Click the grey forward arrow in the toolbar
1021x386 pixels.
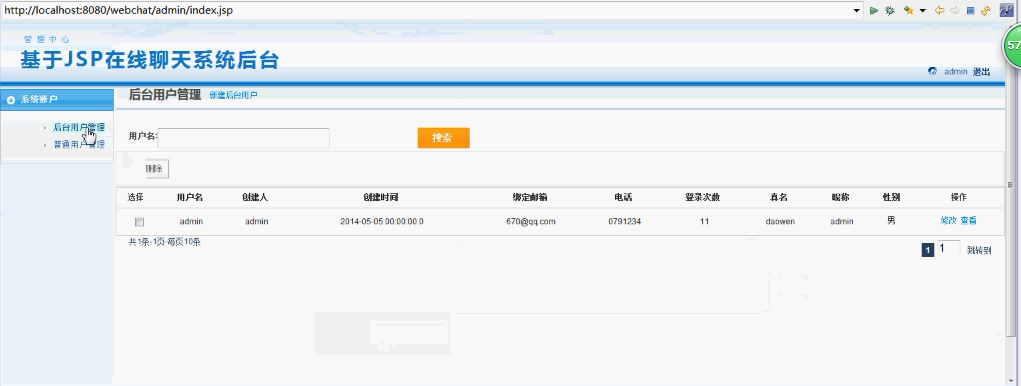click(x=955, y=10)
